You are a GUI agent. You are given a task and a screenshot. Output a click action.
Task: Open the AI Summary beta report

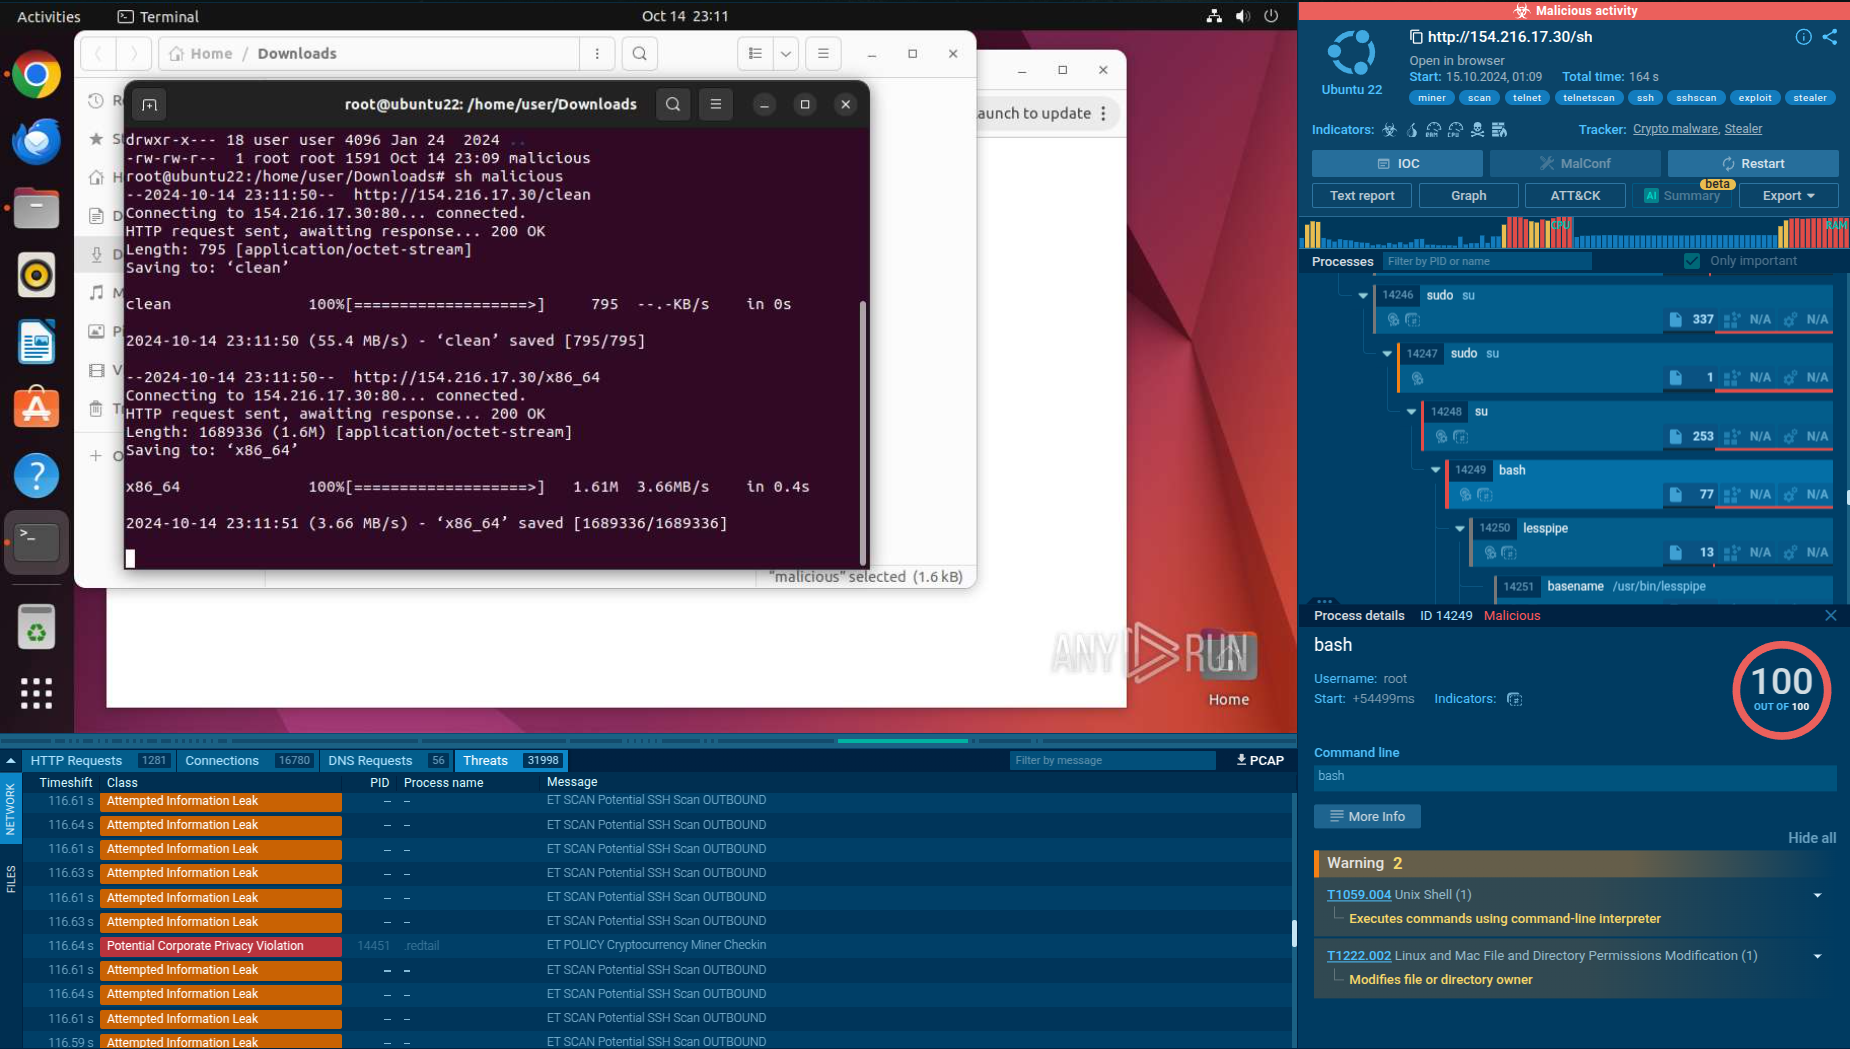[1683, 195]
